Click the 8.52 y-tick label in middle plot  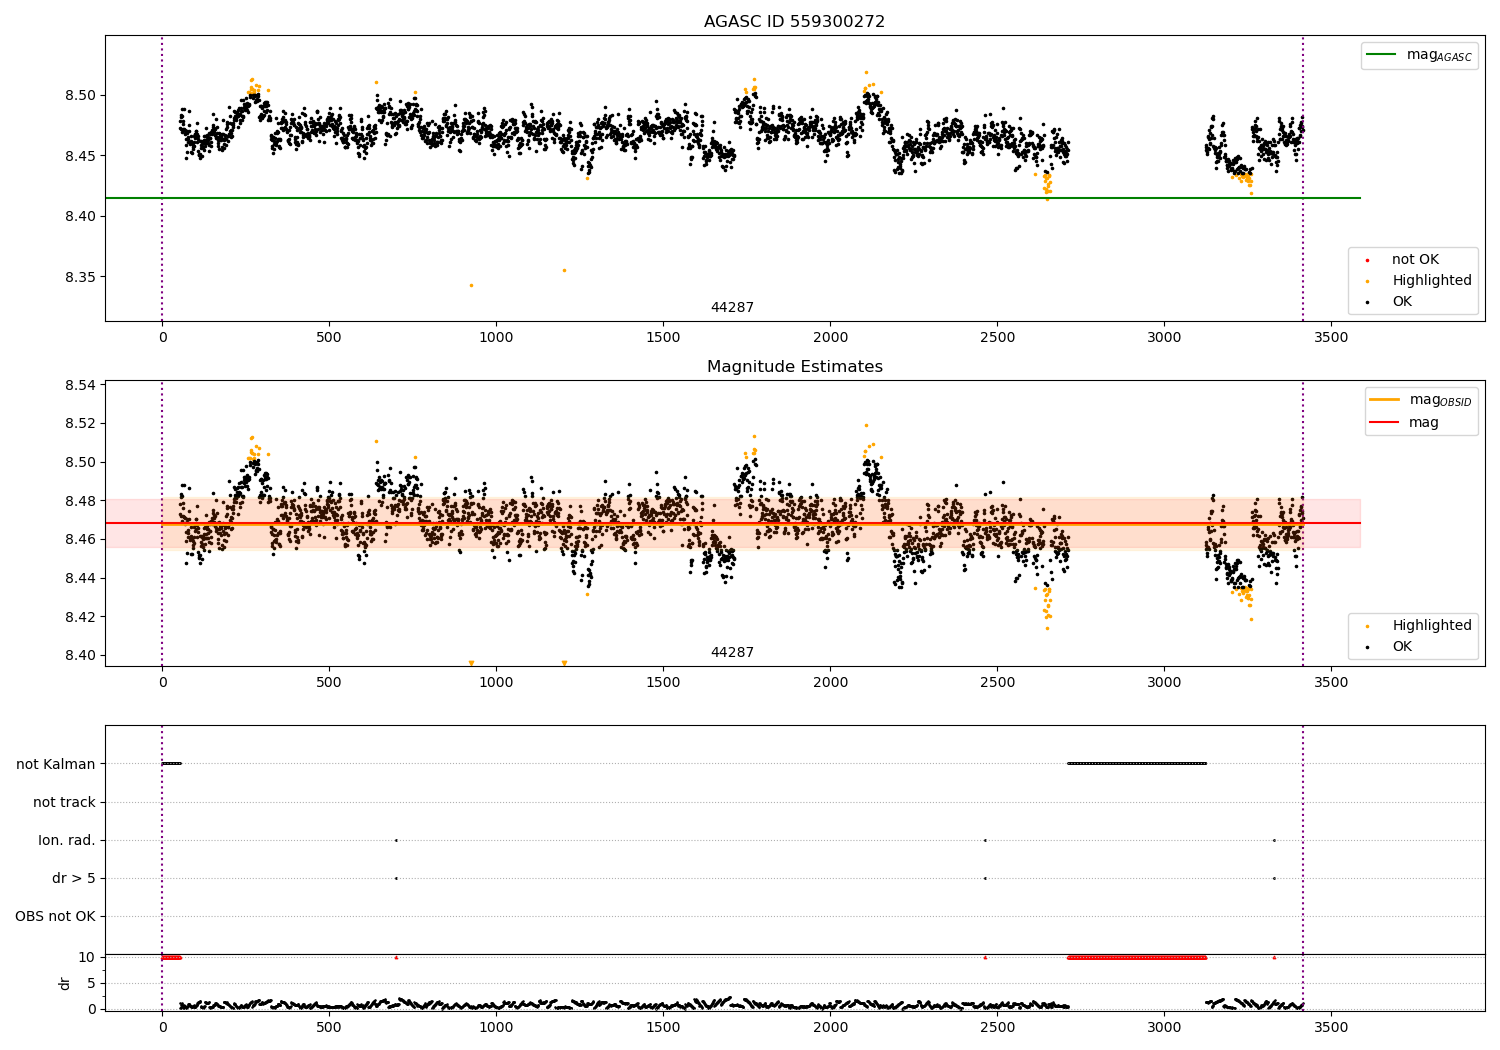(x=79, y=423)
